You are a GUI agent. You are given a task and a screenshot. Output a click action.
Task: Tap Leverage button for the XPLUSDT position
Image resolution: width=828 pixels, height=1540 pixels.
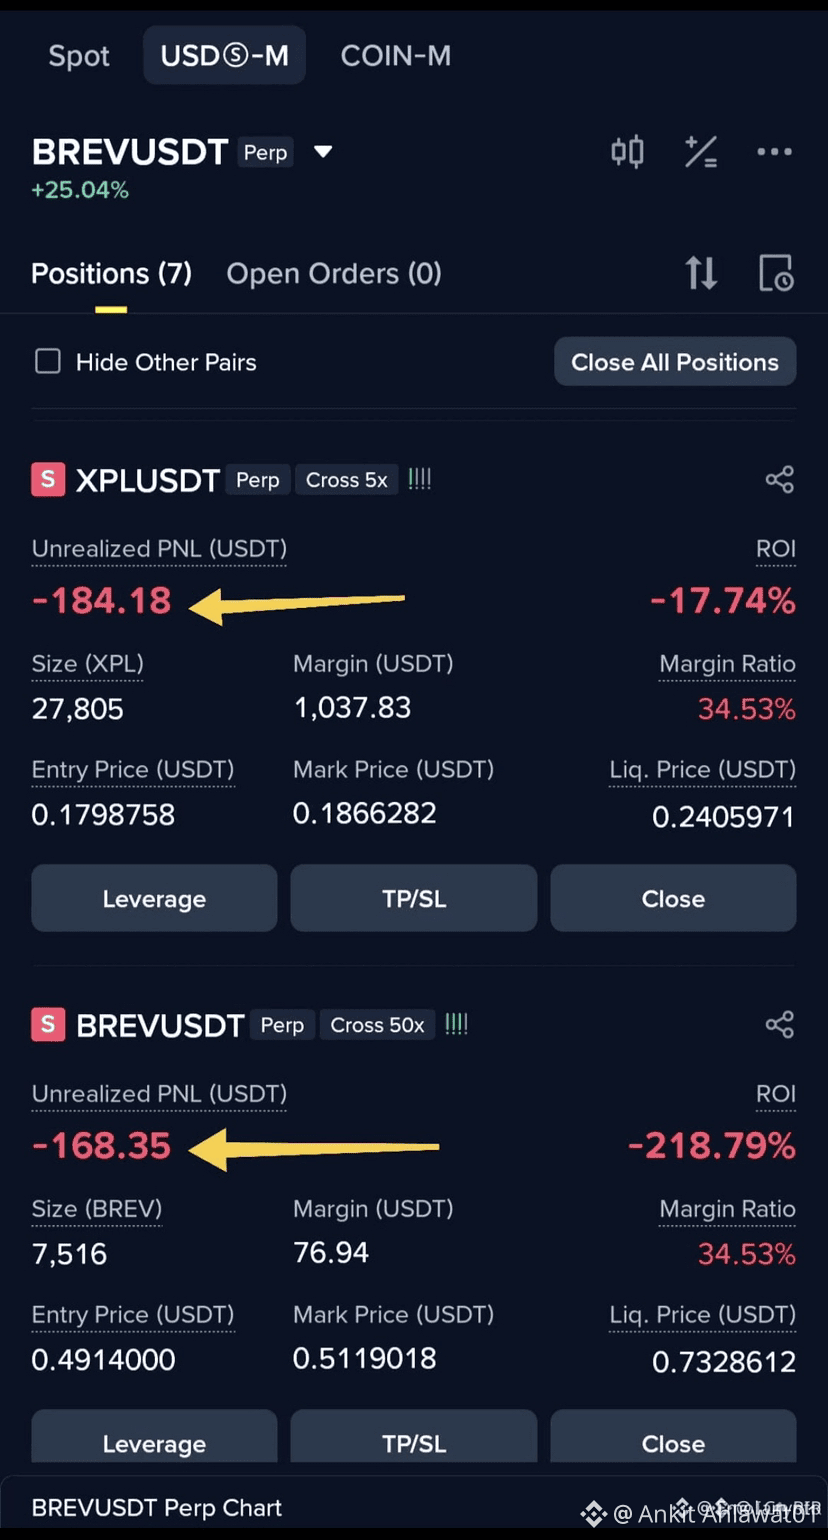[x=154, y=898]
